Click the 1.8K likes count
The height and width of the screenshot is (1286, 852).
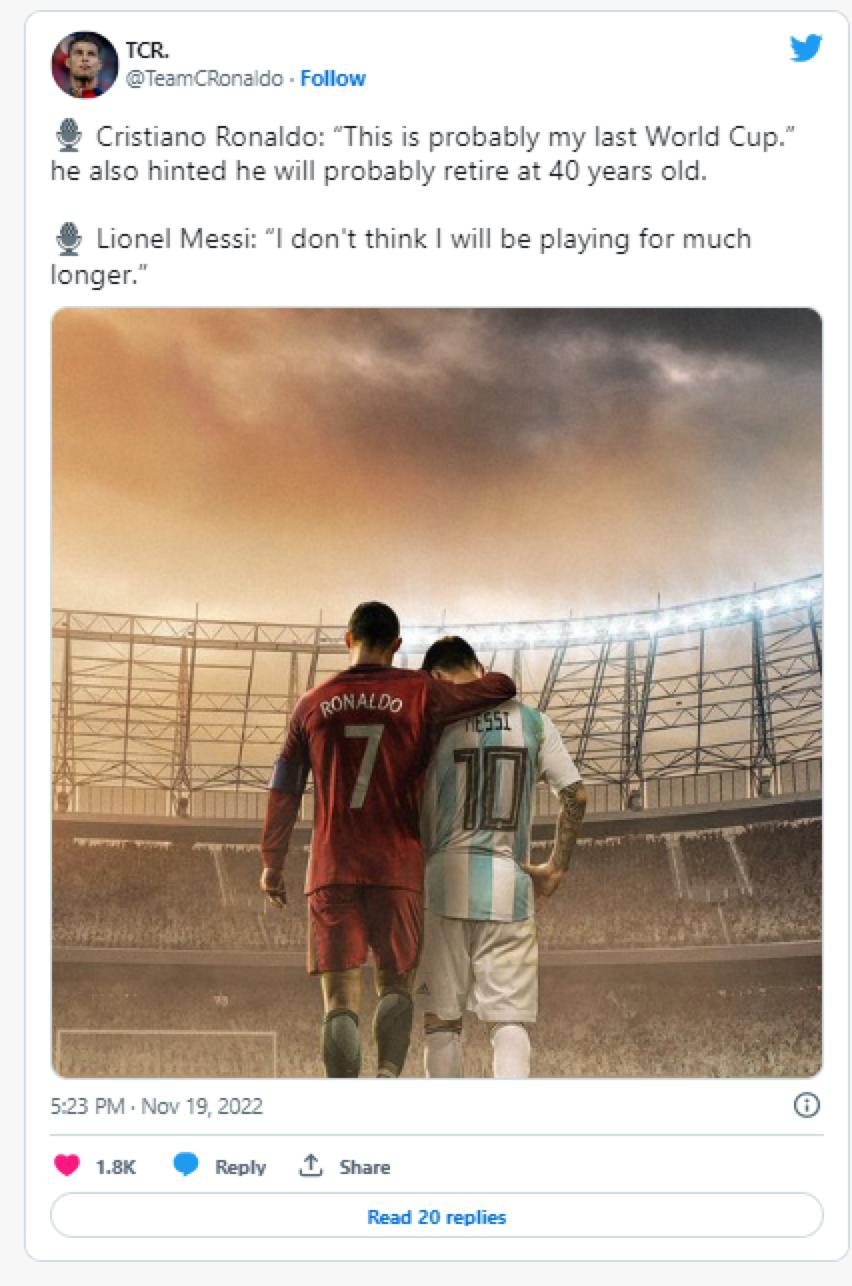tap(115, 1167)
